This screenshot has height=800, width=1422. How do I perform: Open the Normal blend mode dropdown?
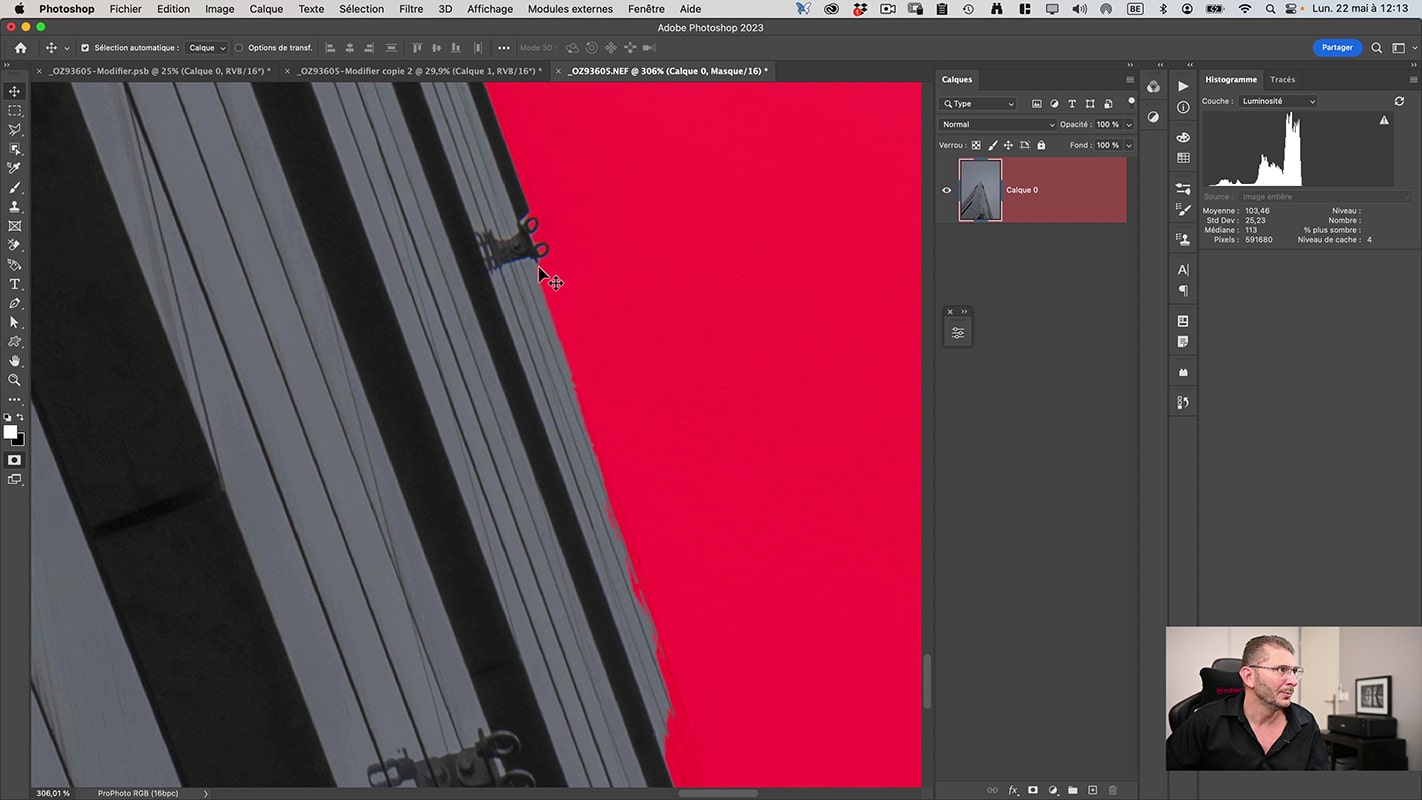click(997, 125)
